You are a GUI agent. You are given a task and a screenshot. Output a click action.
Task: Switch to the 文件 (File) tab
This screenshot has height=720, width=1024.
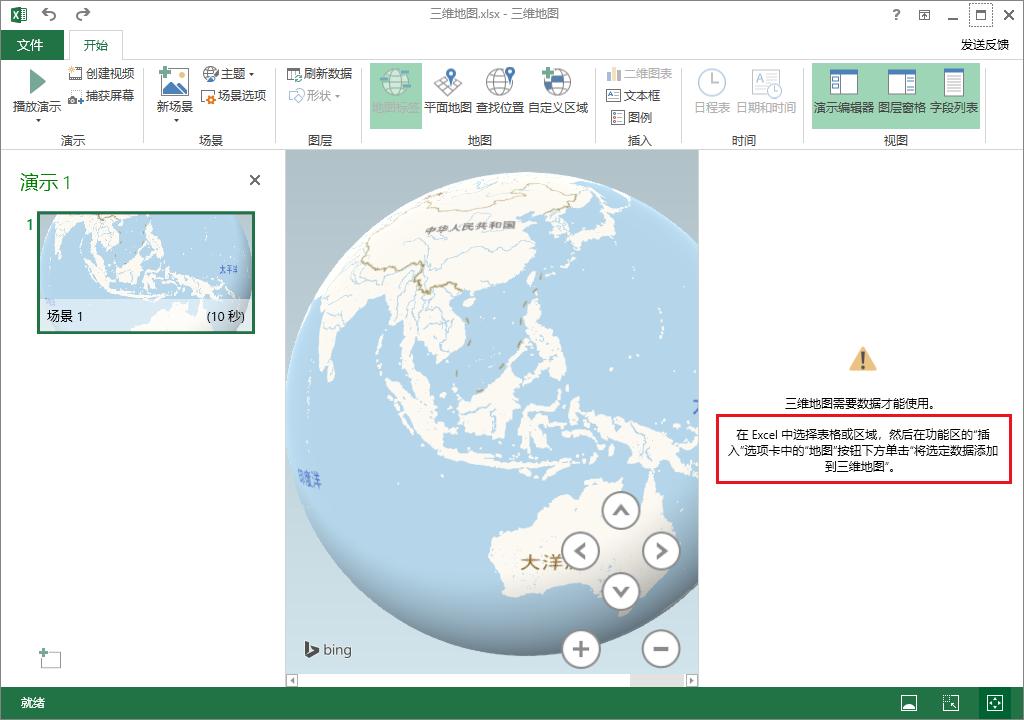[x=32, y=44]
